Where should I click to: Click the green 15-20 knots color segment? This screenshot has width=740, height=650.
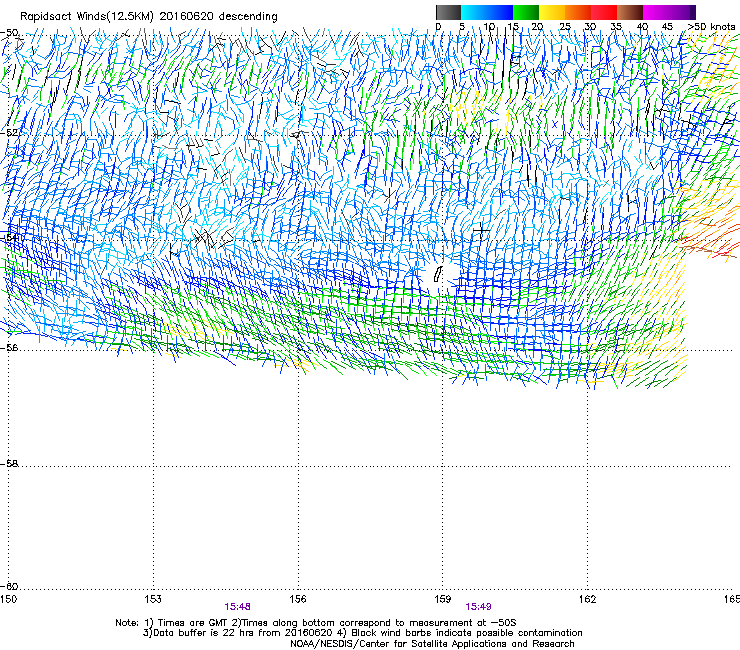[526, 12]
